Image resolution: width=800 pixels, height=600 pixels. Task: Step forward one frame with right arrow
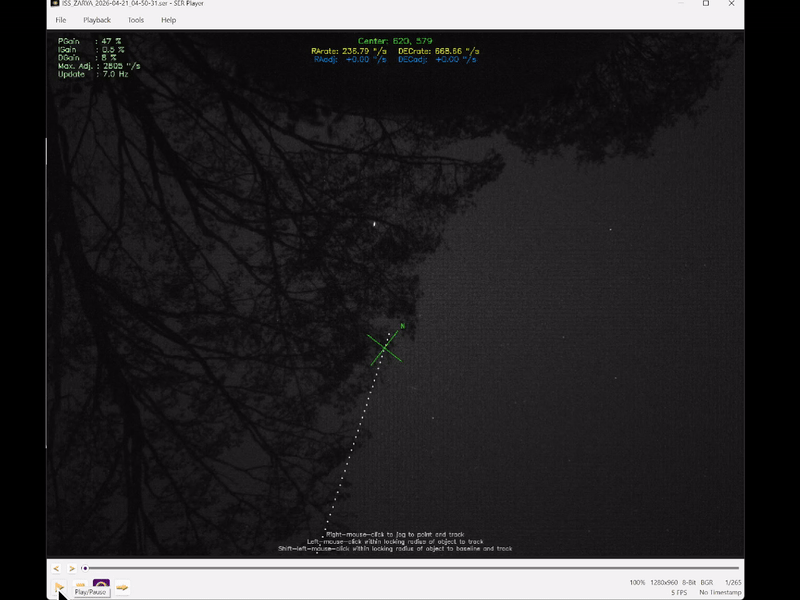[71, 568]
